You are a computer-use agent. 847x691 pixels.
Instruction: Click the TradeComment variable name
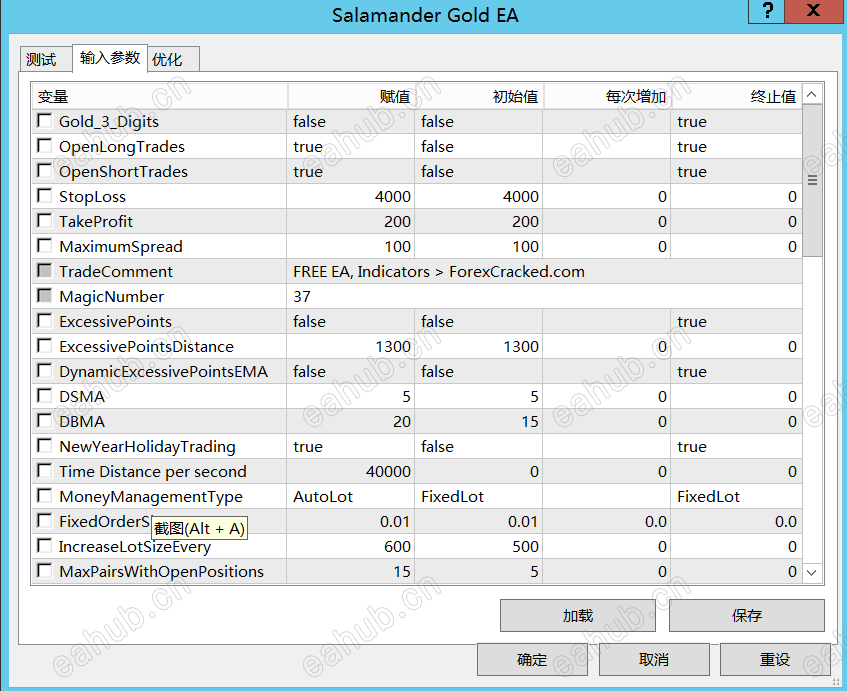click(116, 271)
